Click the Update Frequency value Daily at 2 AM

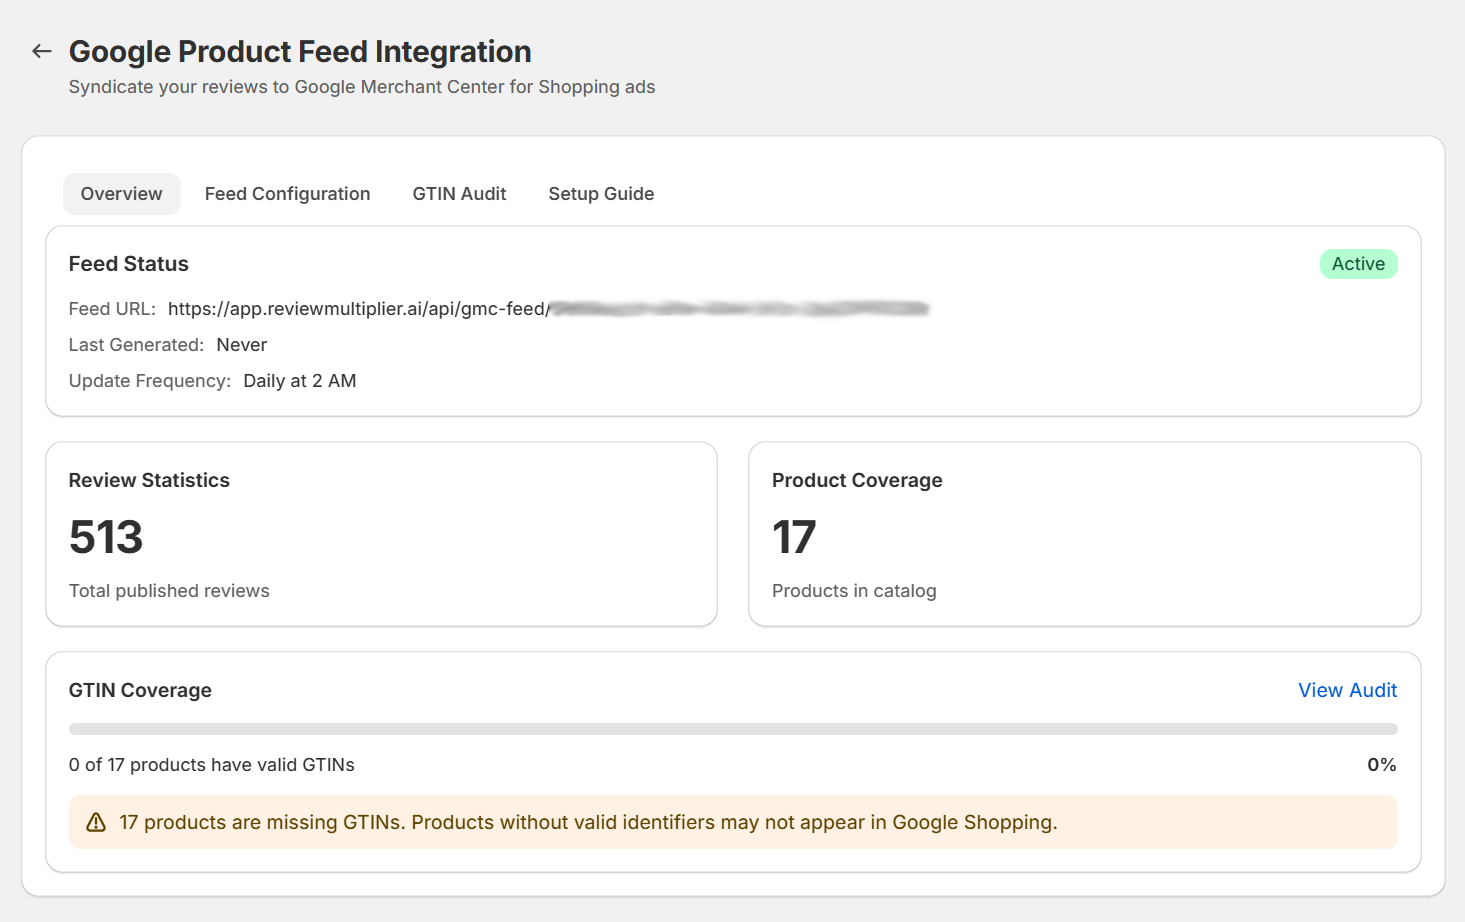(x=299, y=380)
